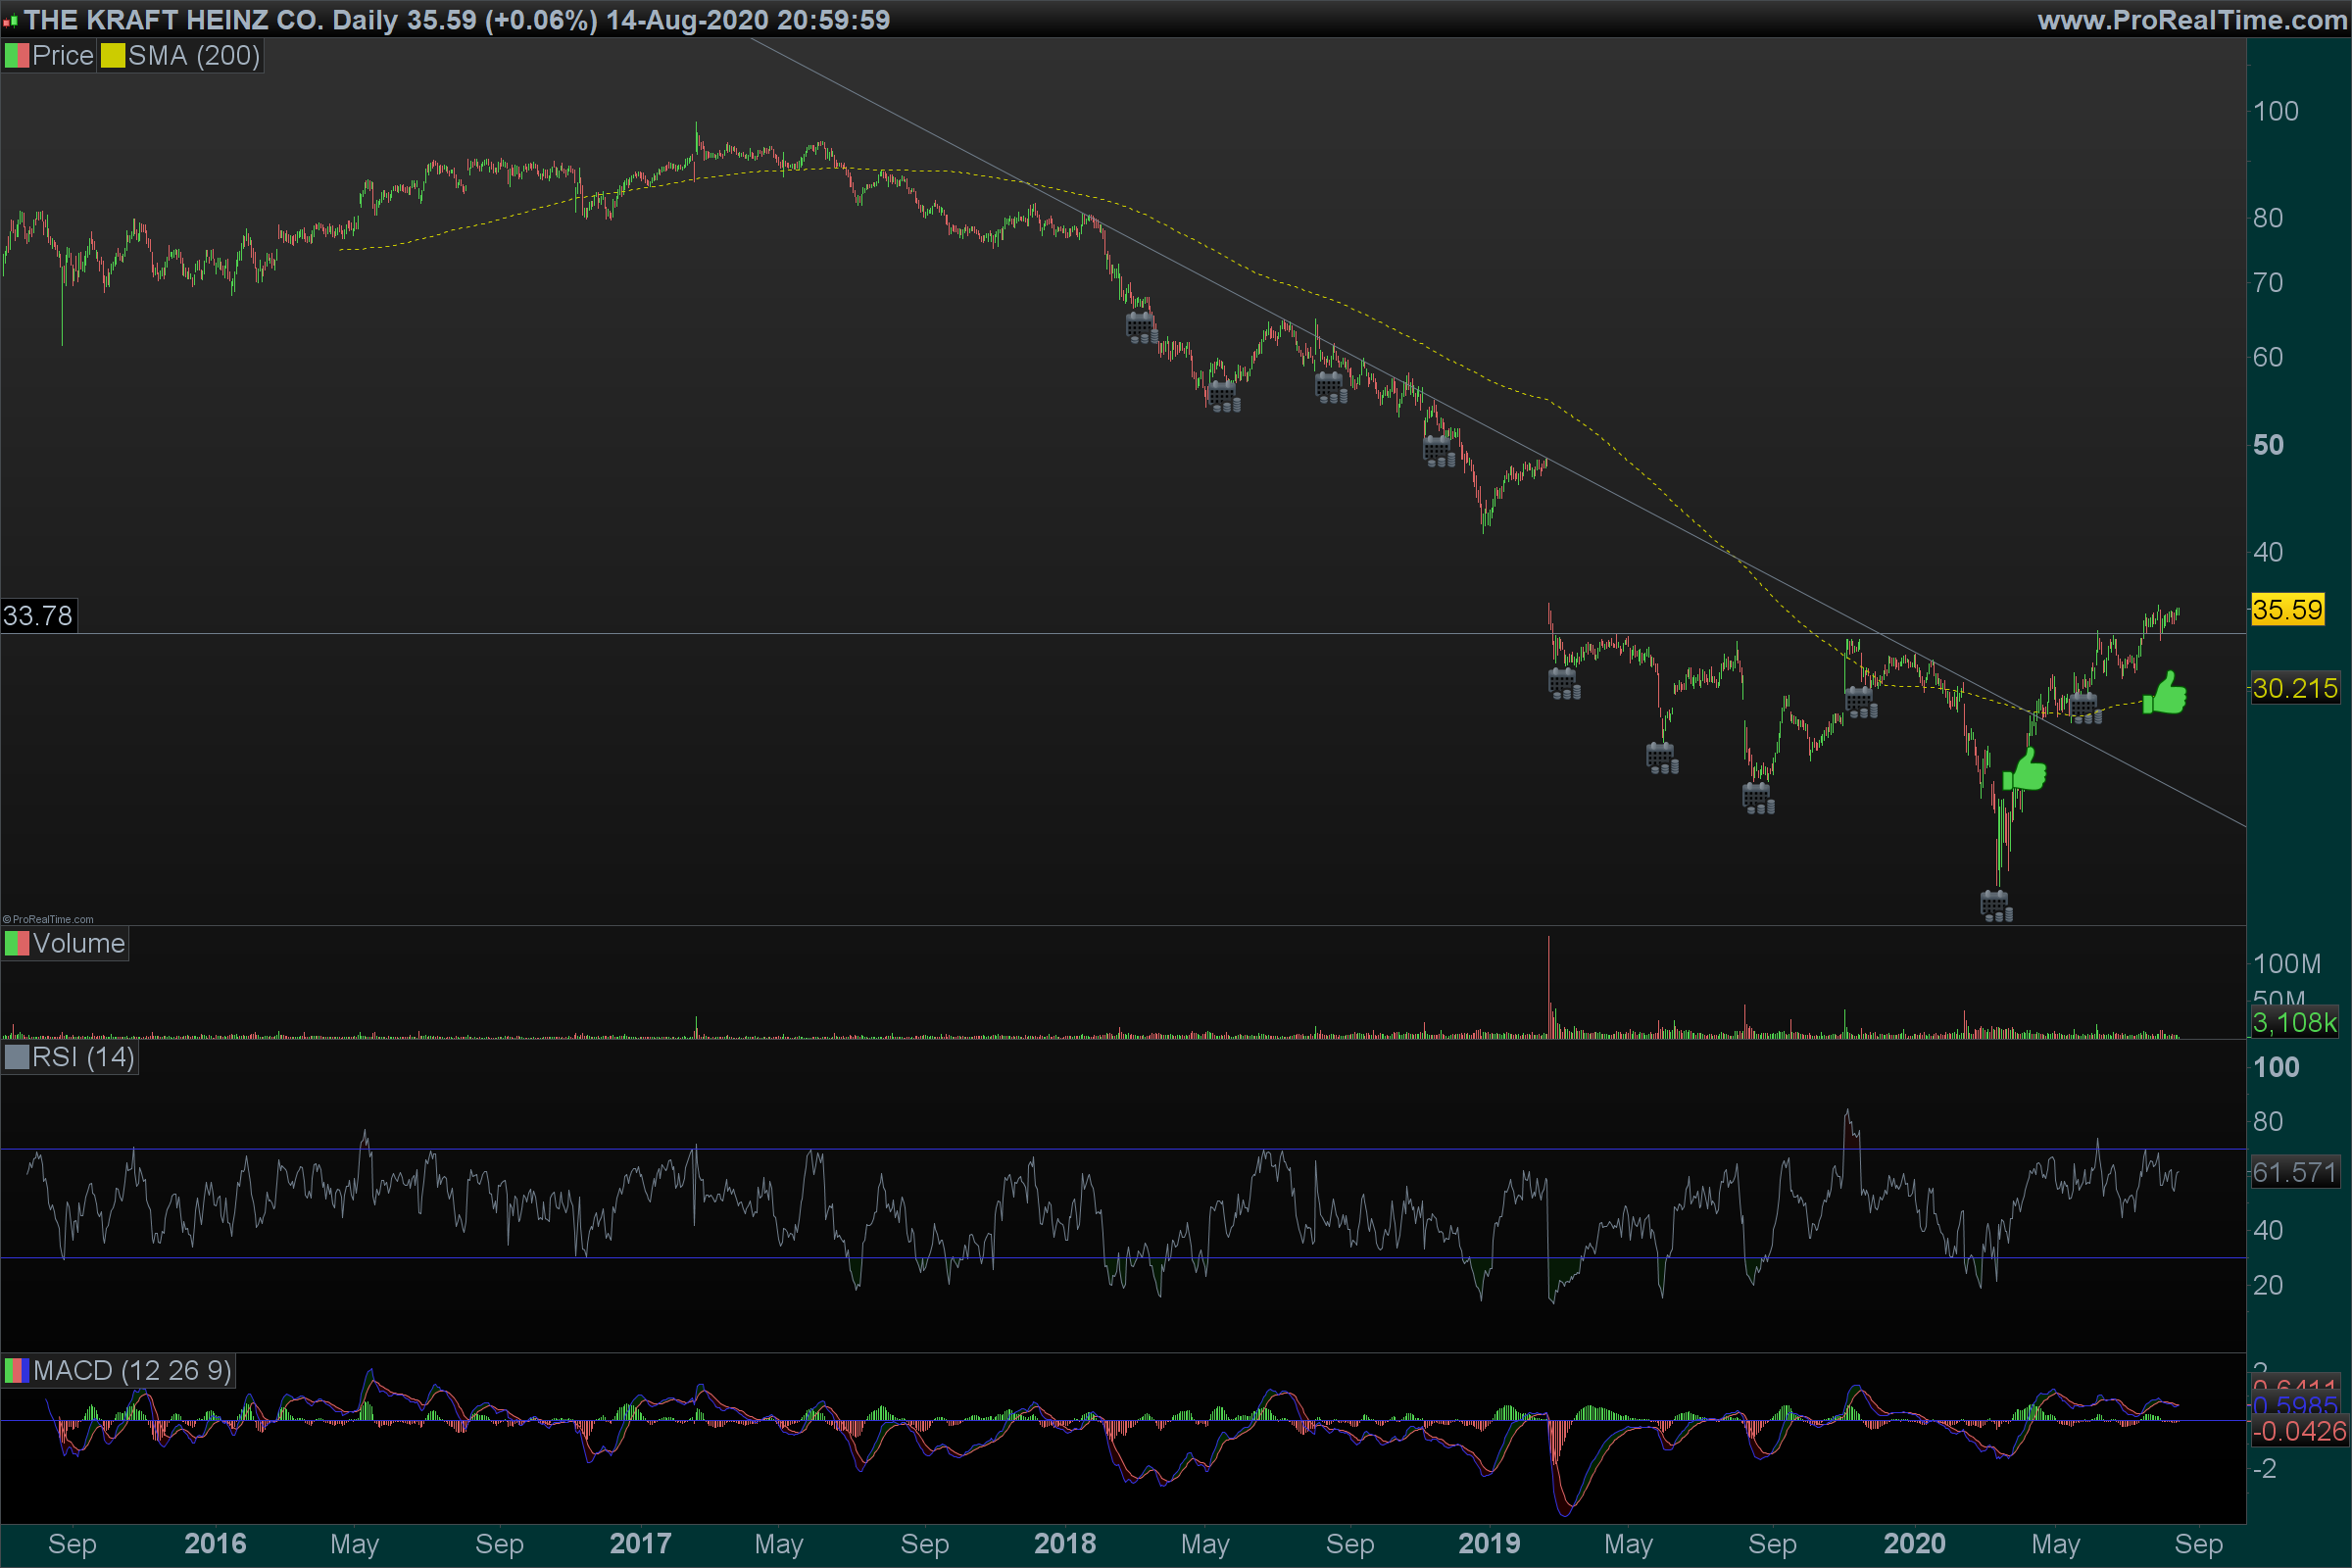Click the 61.571 RSI value label

point(2294,1172)
